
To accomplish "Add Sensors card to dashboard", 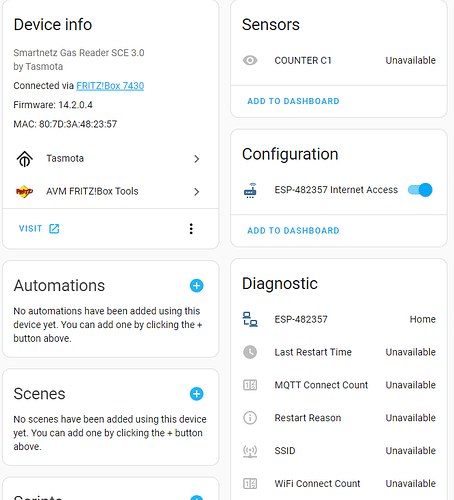I will click(293, 101).
